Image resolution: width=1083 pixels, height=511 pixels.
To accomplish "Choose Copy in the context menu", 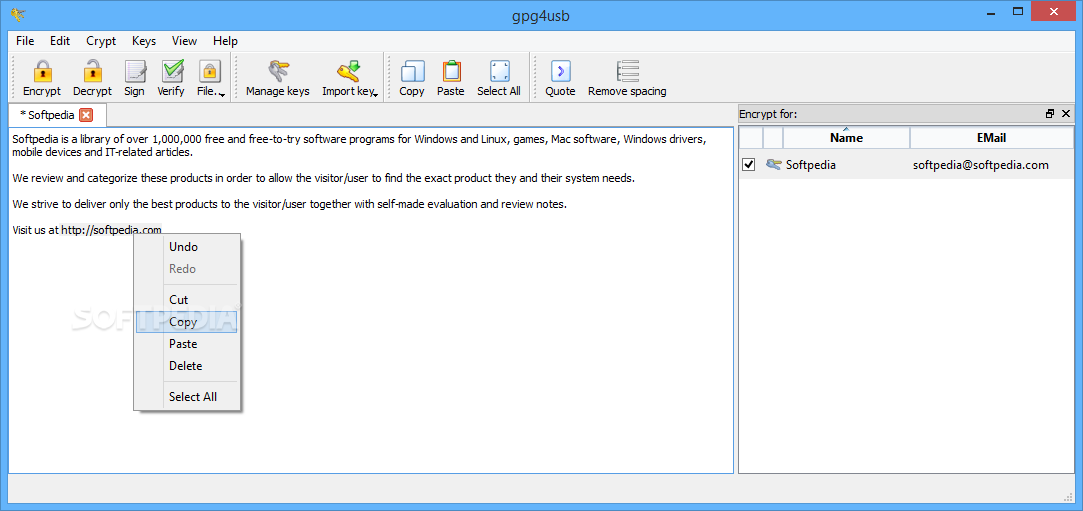I will 186,322.
